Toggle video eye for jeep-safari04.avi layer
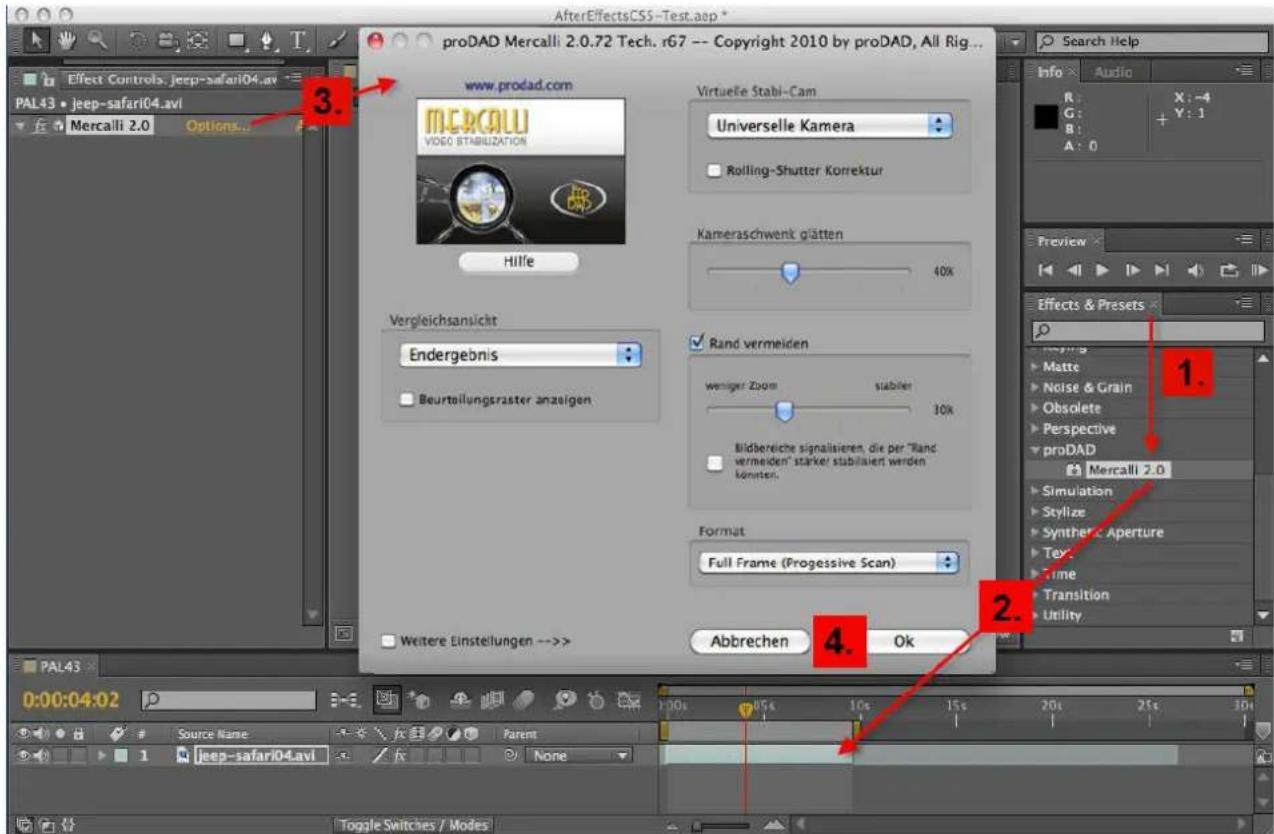This screenshot has height=834, width=1274. (x=25, y=756)
